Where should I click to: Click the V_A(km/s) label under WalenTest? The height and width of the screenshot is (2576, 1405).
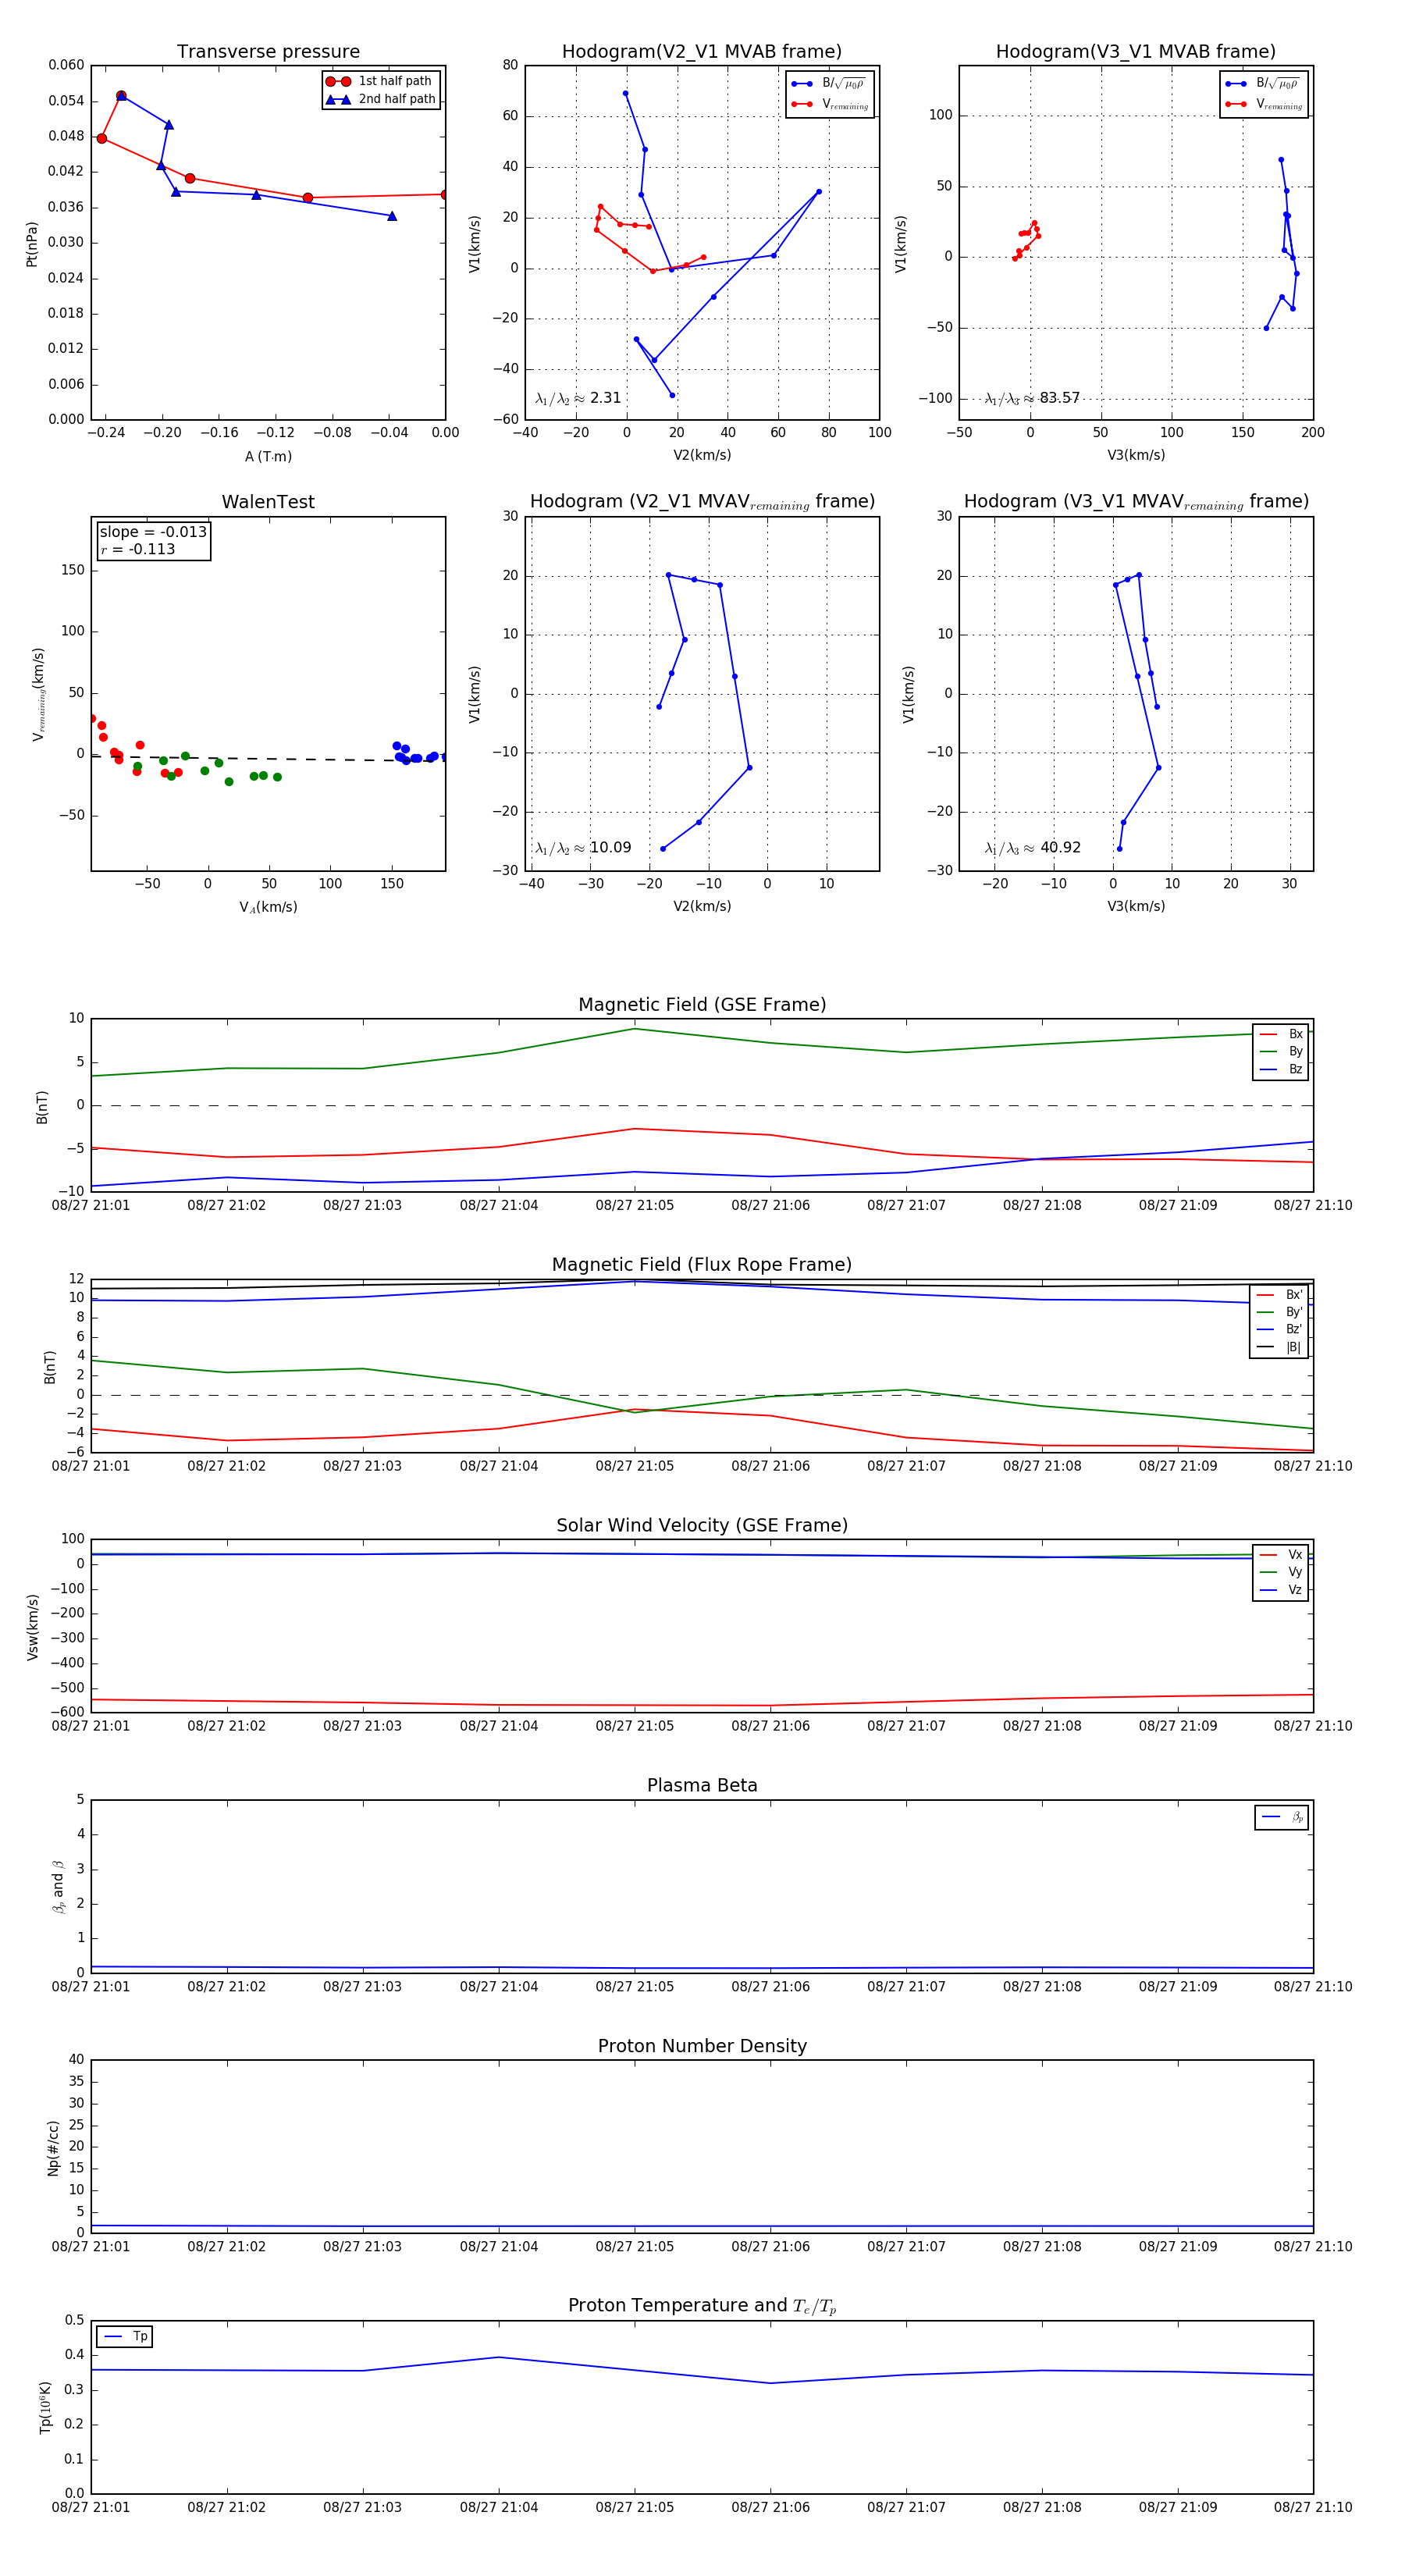point(268,907)
